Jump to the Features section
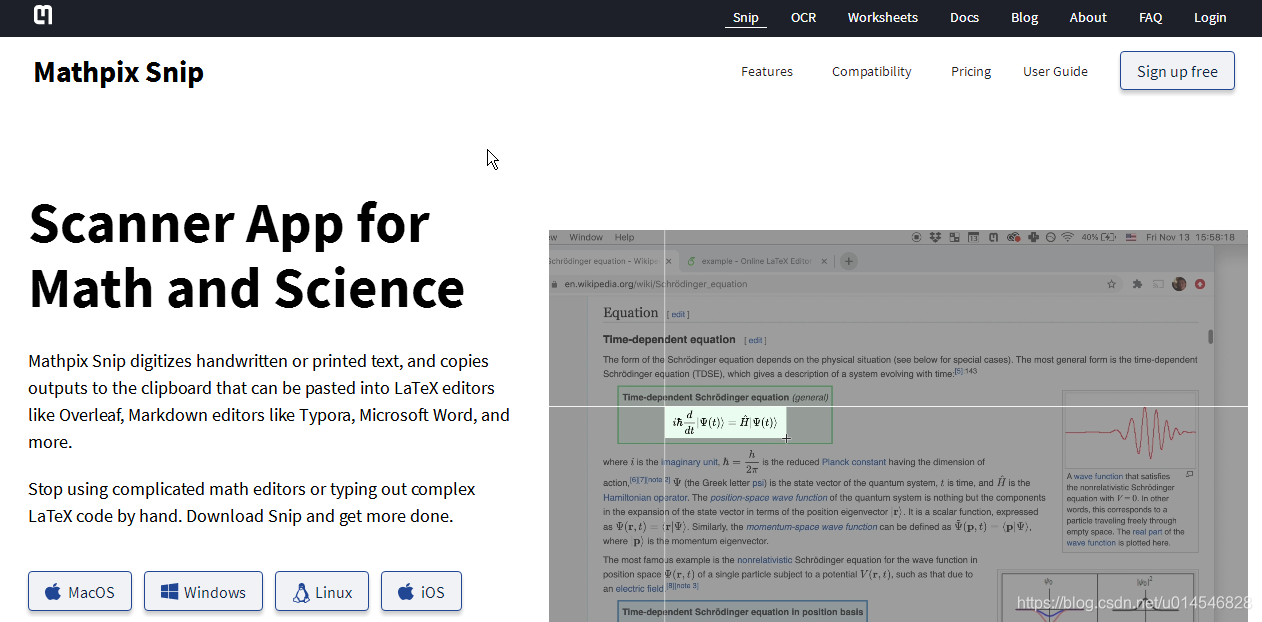Image resolution: width=1262 pixels, height=622 pixels. pyautogui.click(x=767, y=71)
